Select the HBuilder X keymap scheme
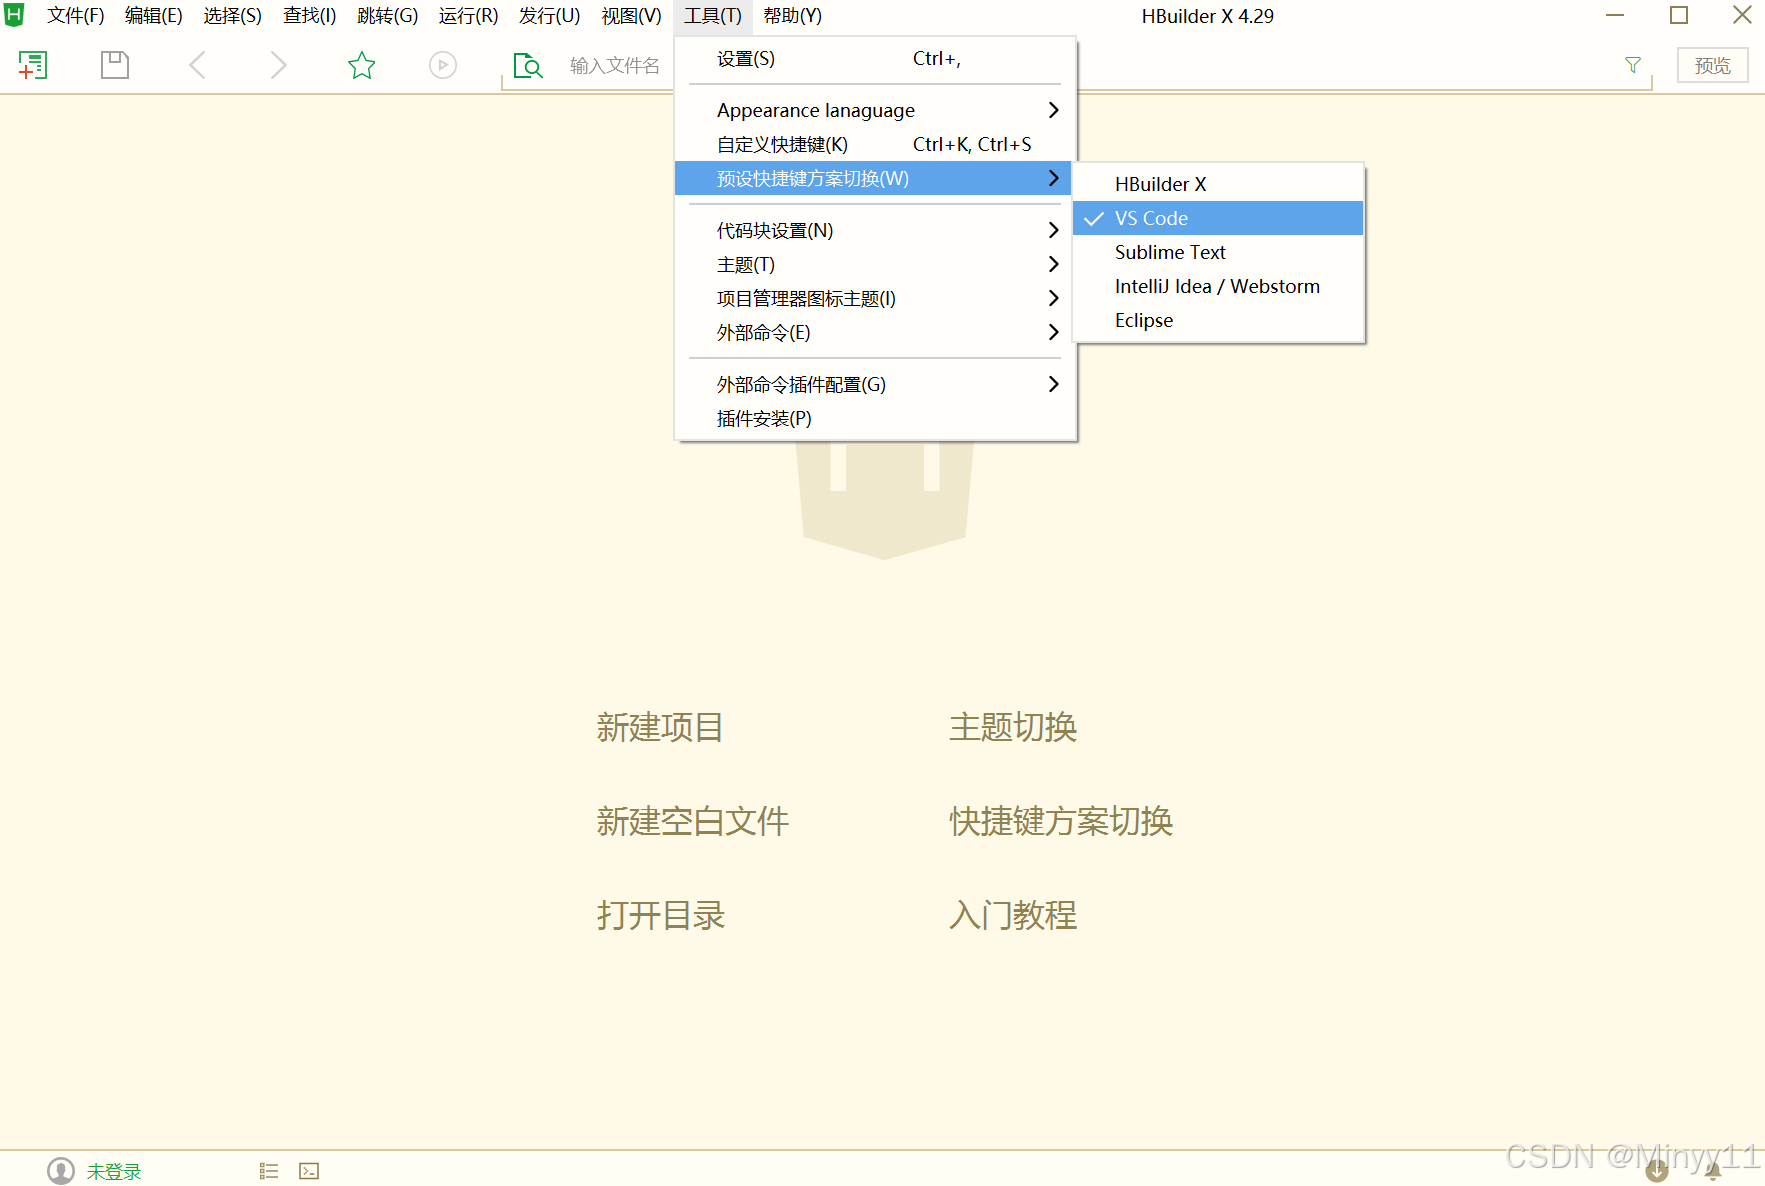1765x1186 pixels. click(x=1218, y=184)
